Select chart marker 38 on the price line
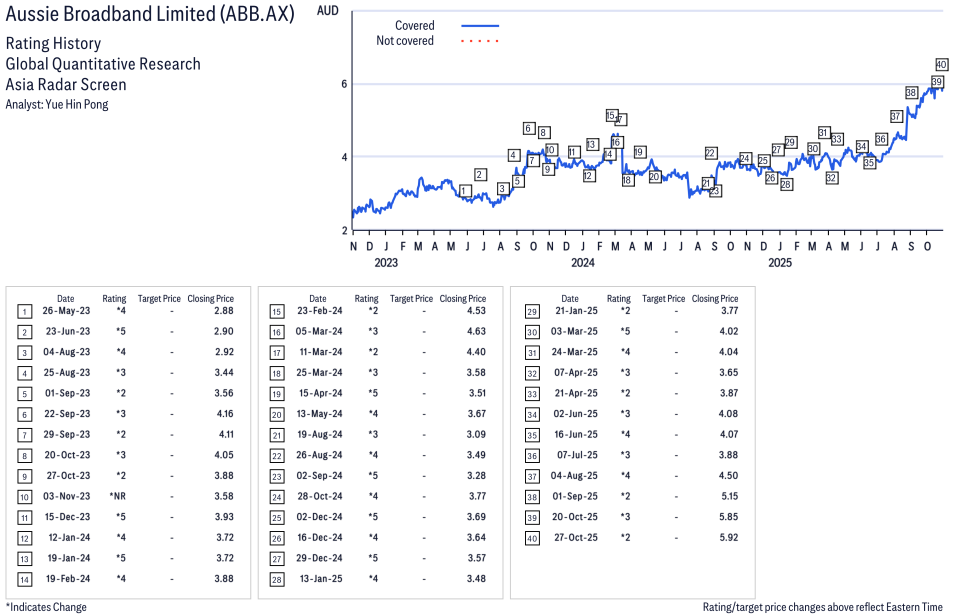Image resolution: width=954 pixels, height=614 pixels. coord(911,92)
